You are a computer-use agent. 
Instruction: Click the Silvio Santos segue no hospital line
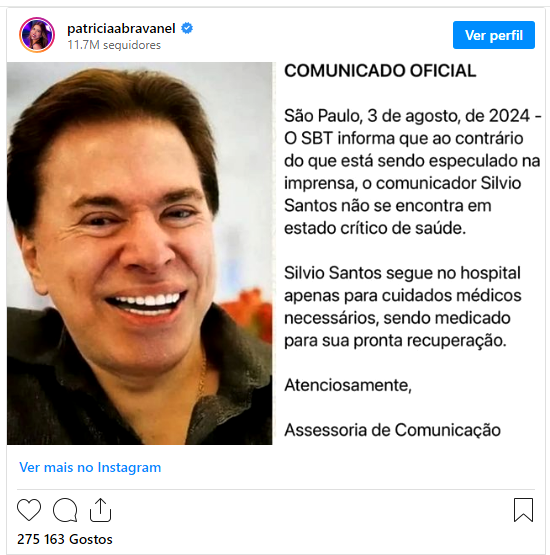pos(402,273)
